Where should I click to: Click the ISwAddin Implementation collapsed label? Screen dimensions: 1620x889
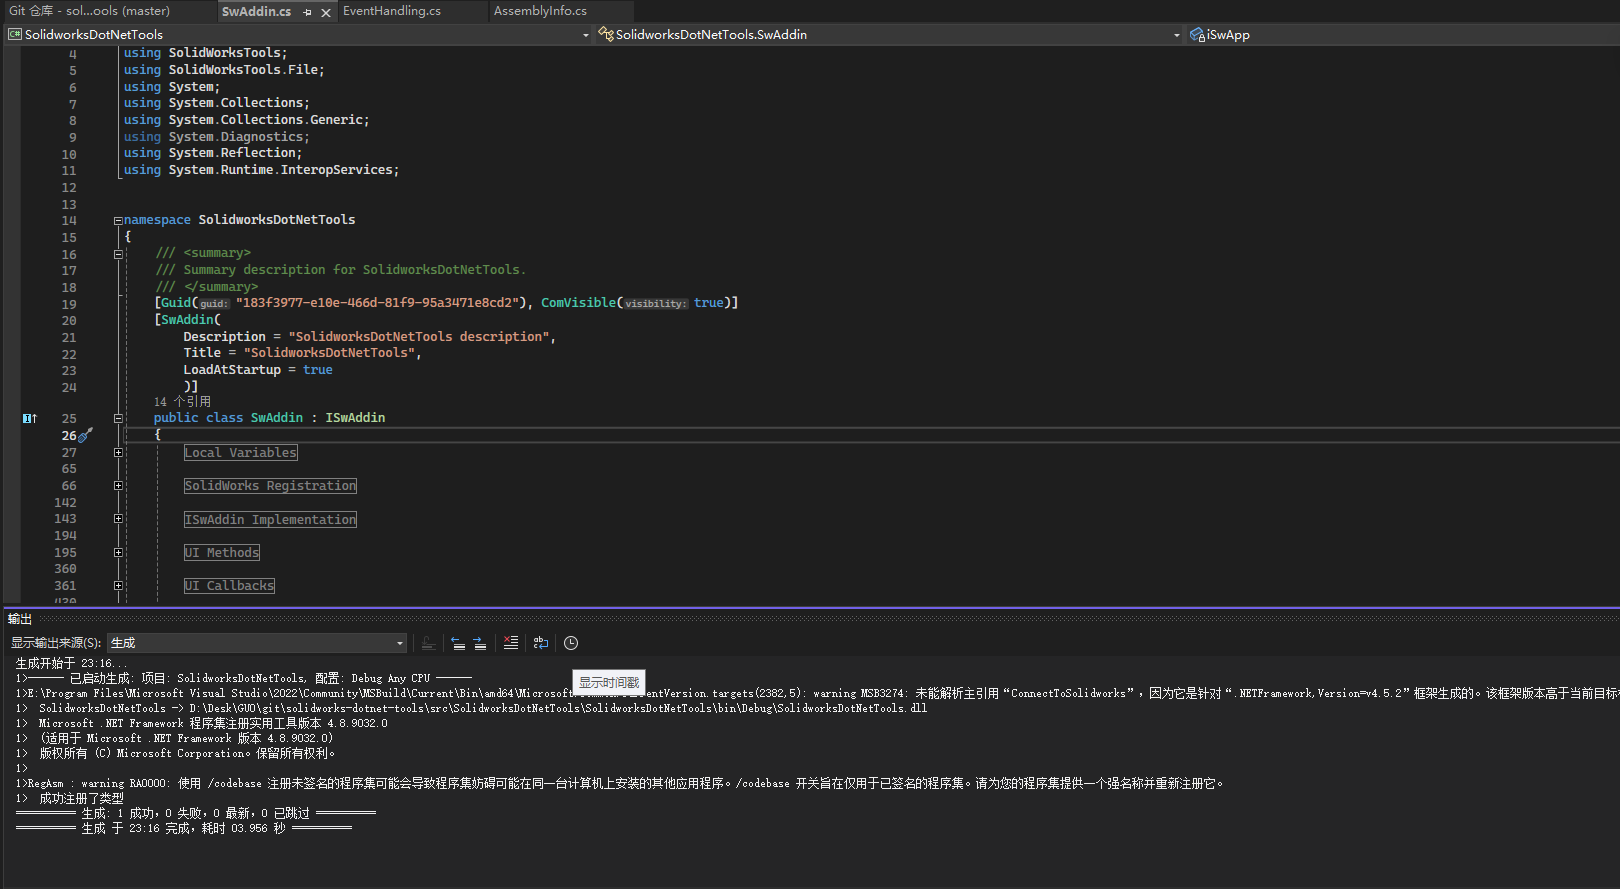(270, 519)
